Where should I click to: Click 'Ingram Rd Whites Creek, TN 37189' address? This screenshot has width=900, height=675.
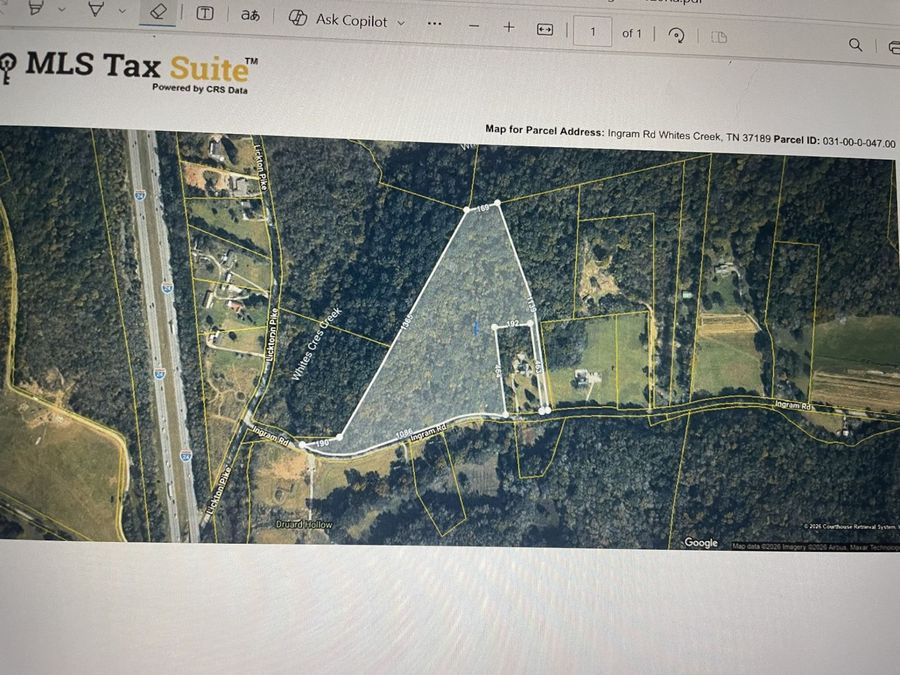[x=689, y=135]
